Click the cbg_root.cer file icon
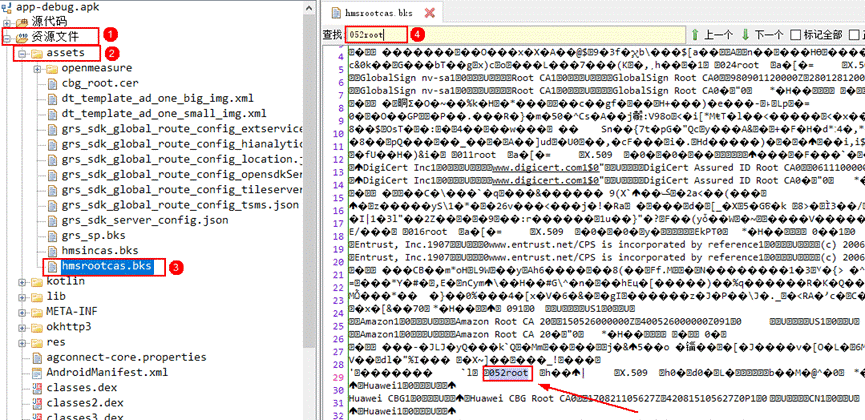Image resolution: width=865 pixels, height=420 pixels. point(52,83)
